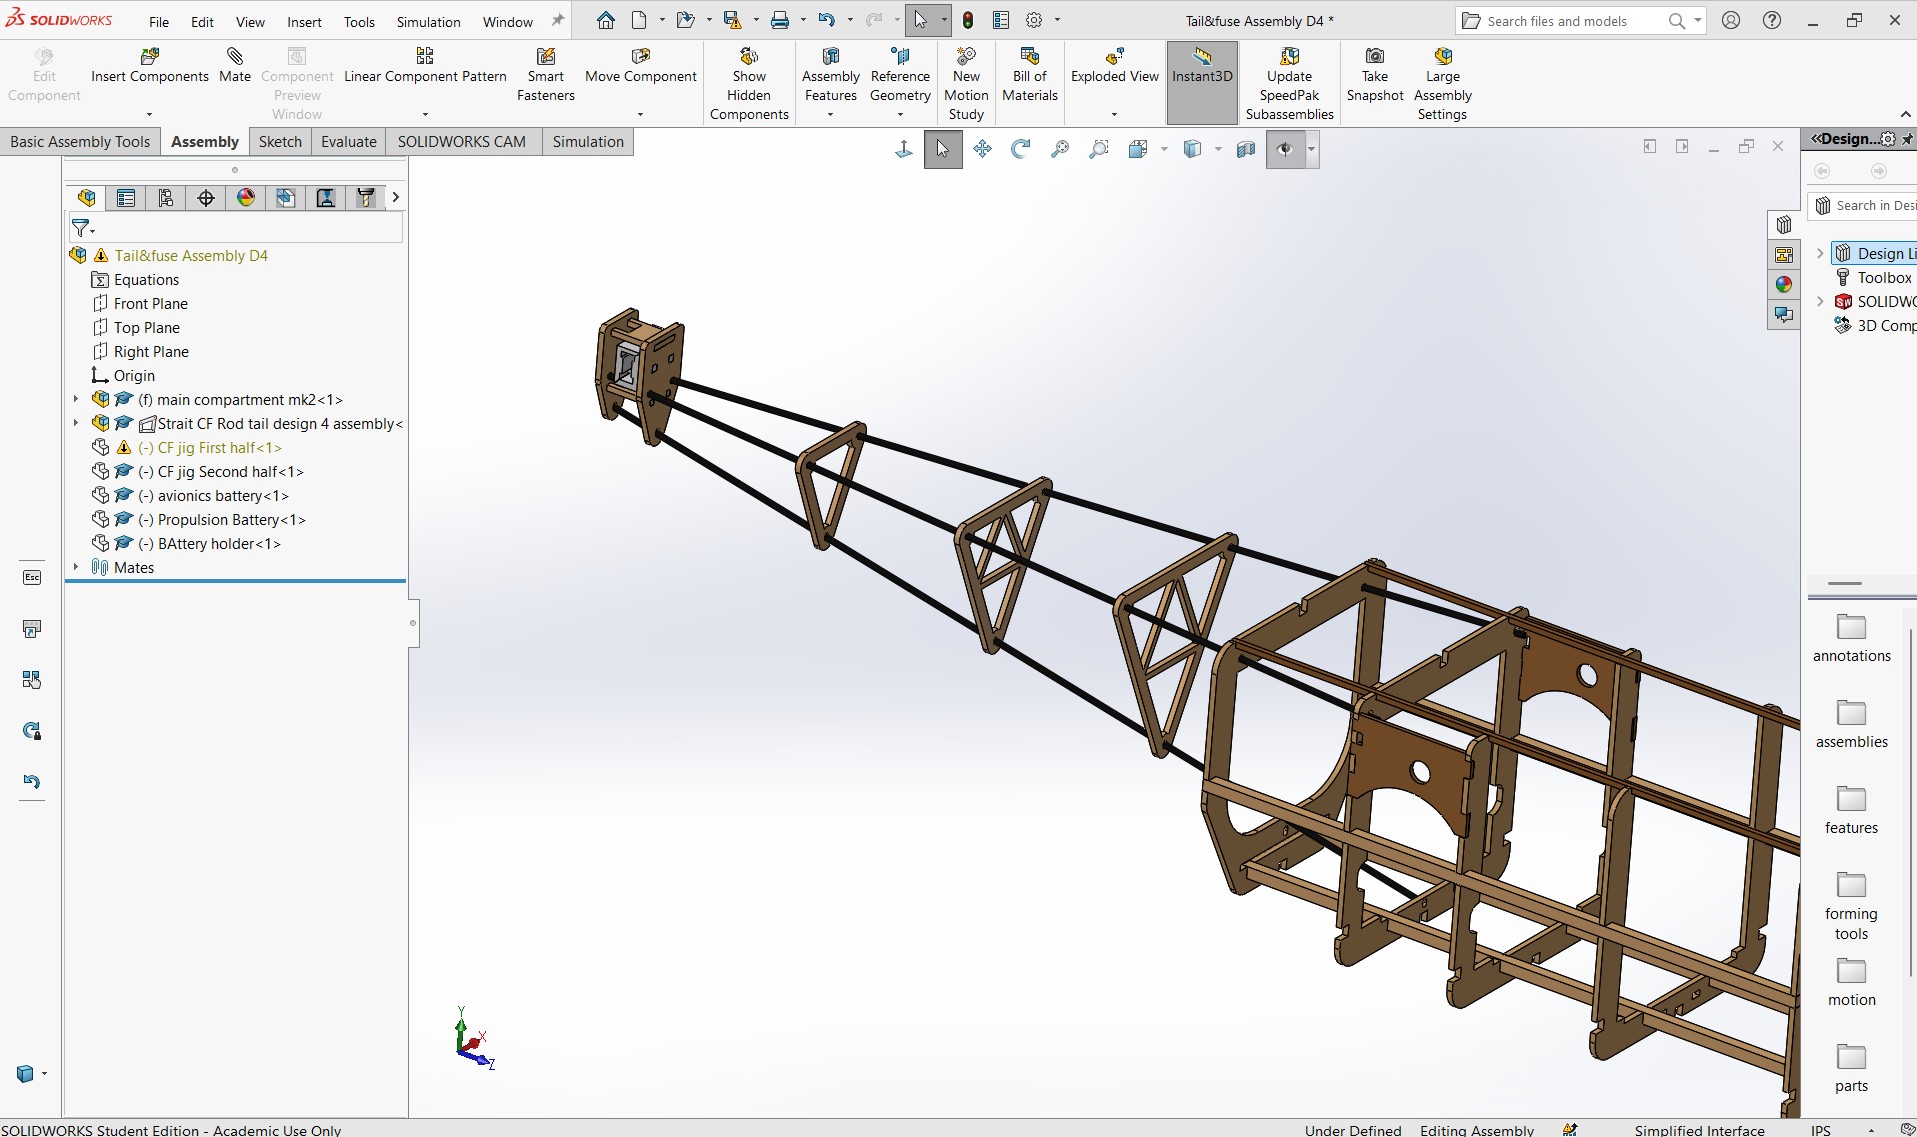This screenshot has width=1917, height=1137.
Task: Click the Rebuild traffic light icon
Action: click(x=968, y=20)
